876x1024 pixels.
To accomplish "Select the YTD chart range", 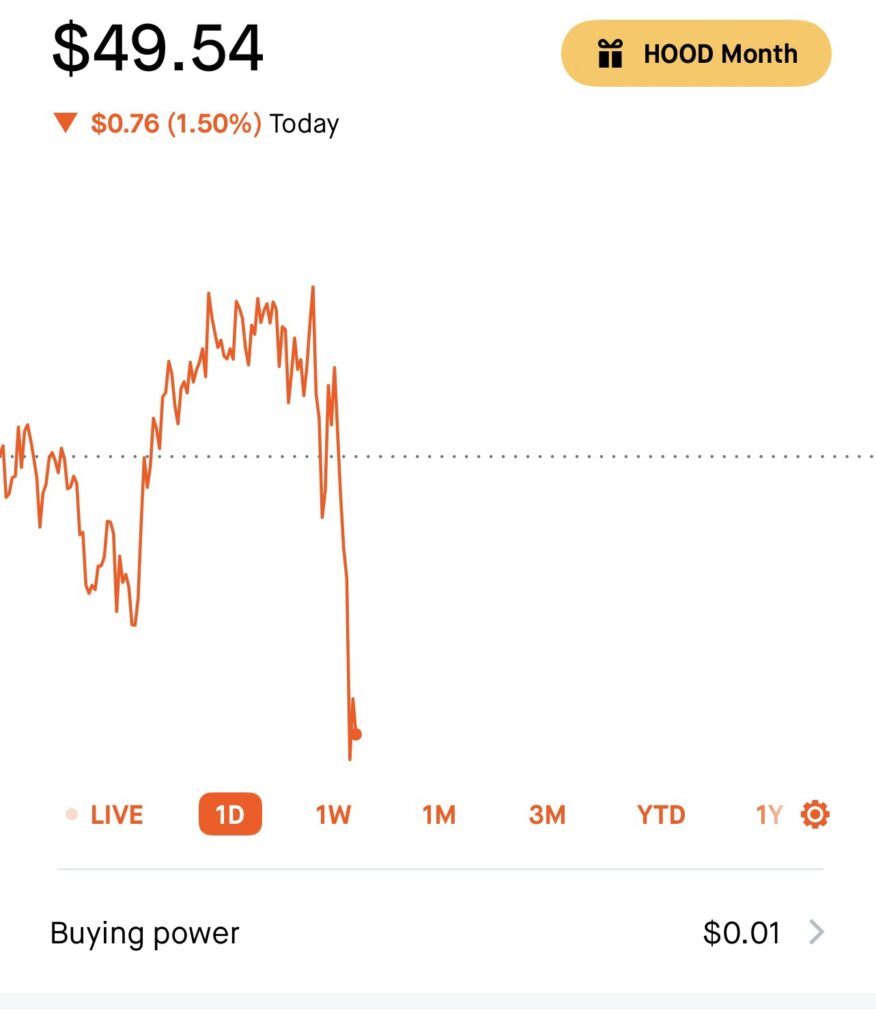I will 661,814.
